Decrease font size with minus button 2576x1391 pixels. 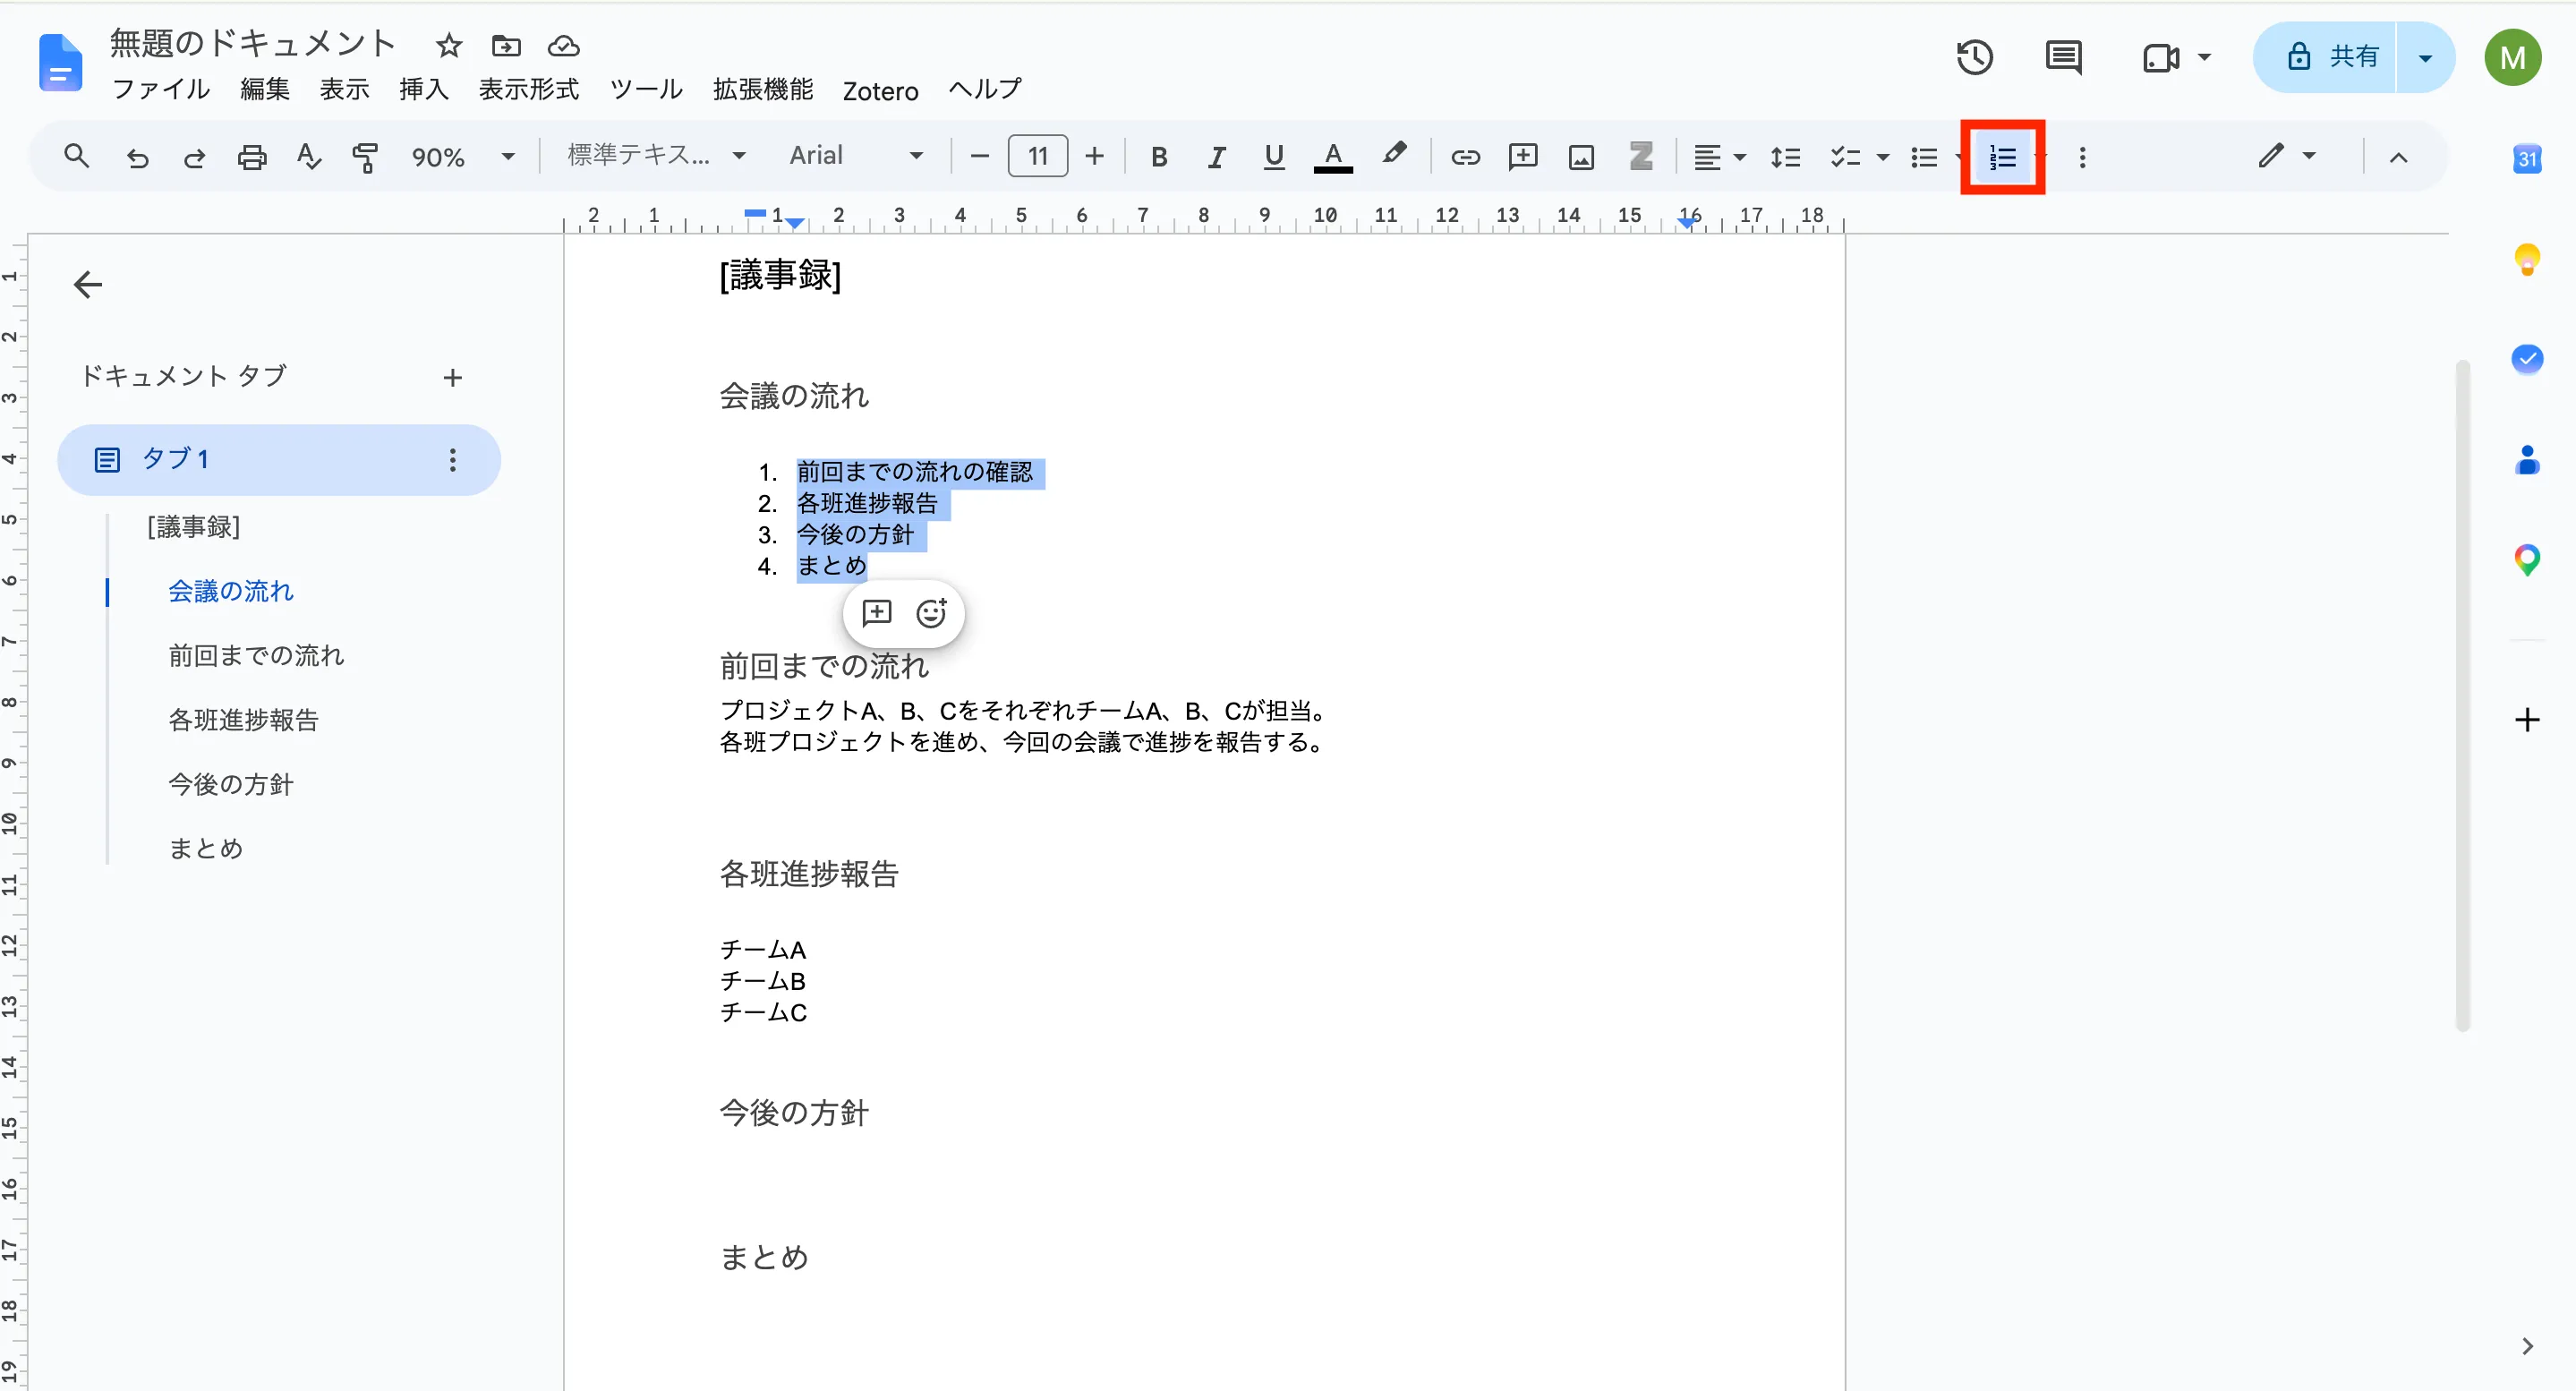979,156
